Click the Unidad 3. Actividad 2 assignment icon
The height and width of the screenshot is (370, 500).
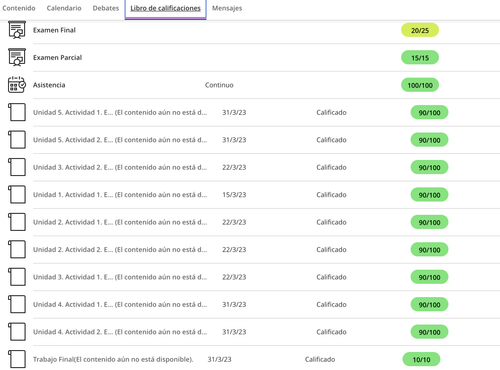click(17, 167)
